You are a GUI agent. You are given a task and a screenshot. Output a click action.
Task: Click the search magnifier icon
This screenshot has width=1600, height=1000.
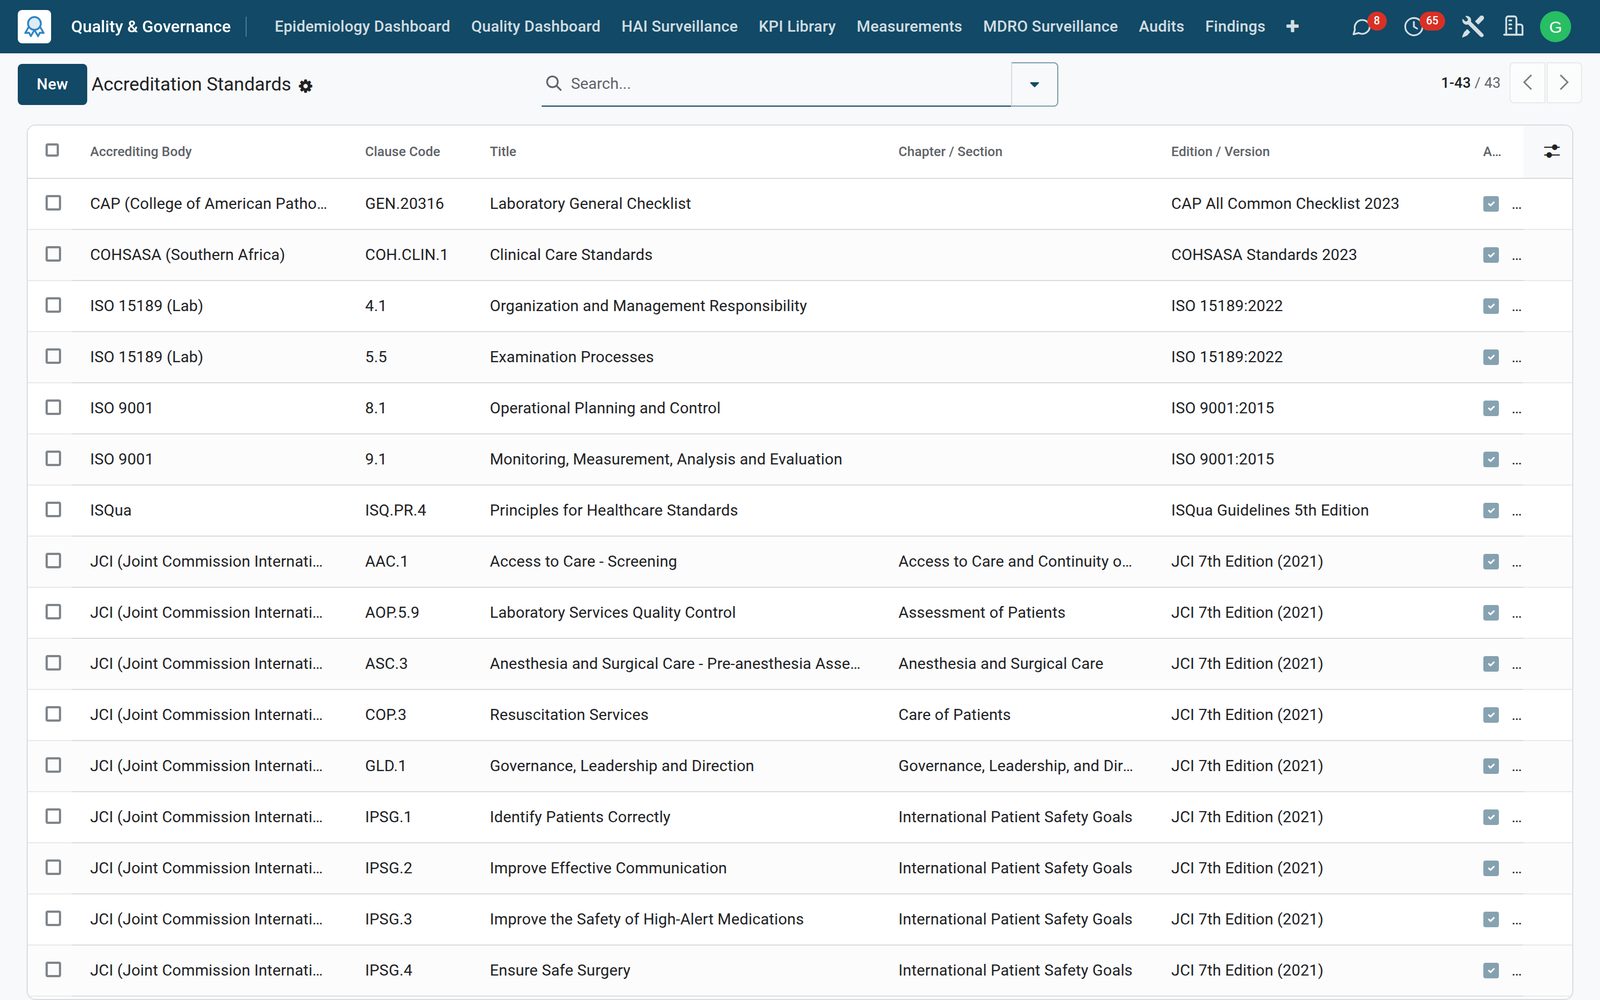click(553, 84)
